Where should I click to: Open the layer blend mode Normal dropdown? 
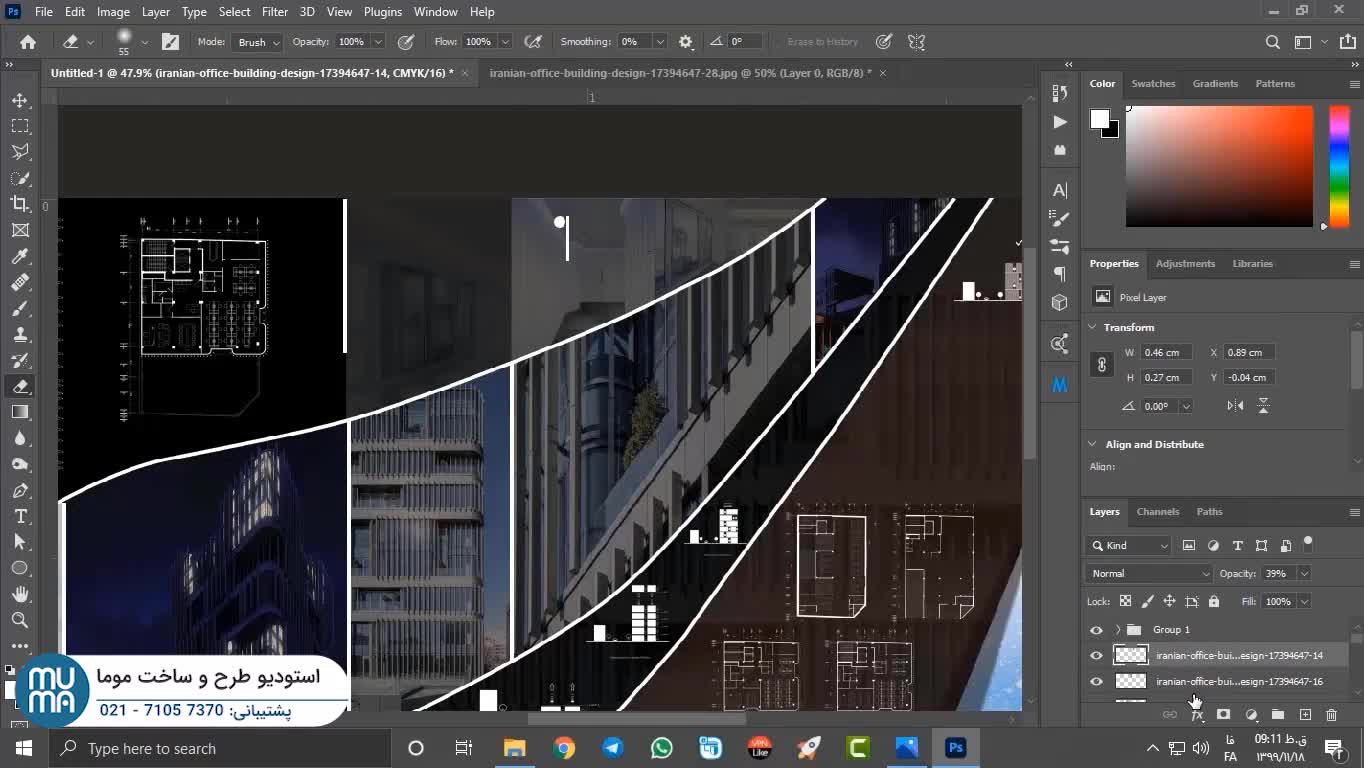click(x=1149, y=574)
